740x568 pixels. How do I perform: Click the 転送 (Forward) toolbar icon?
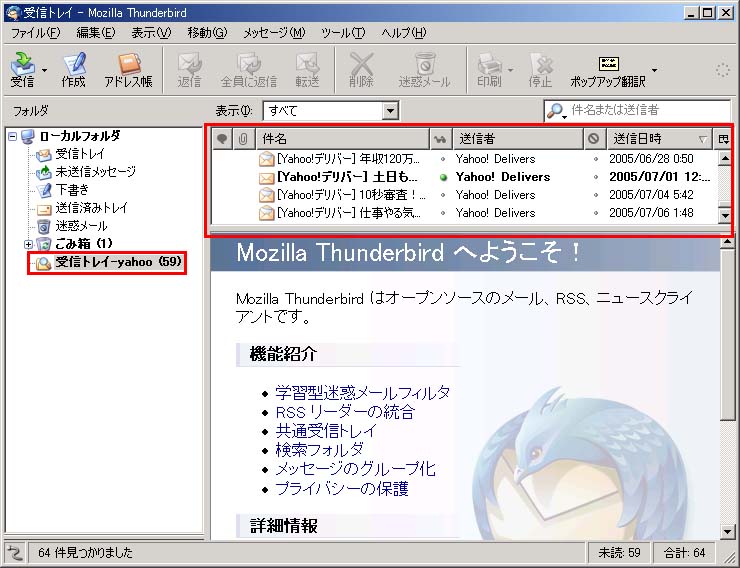307,69
